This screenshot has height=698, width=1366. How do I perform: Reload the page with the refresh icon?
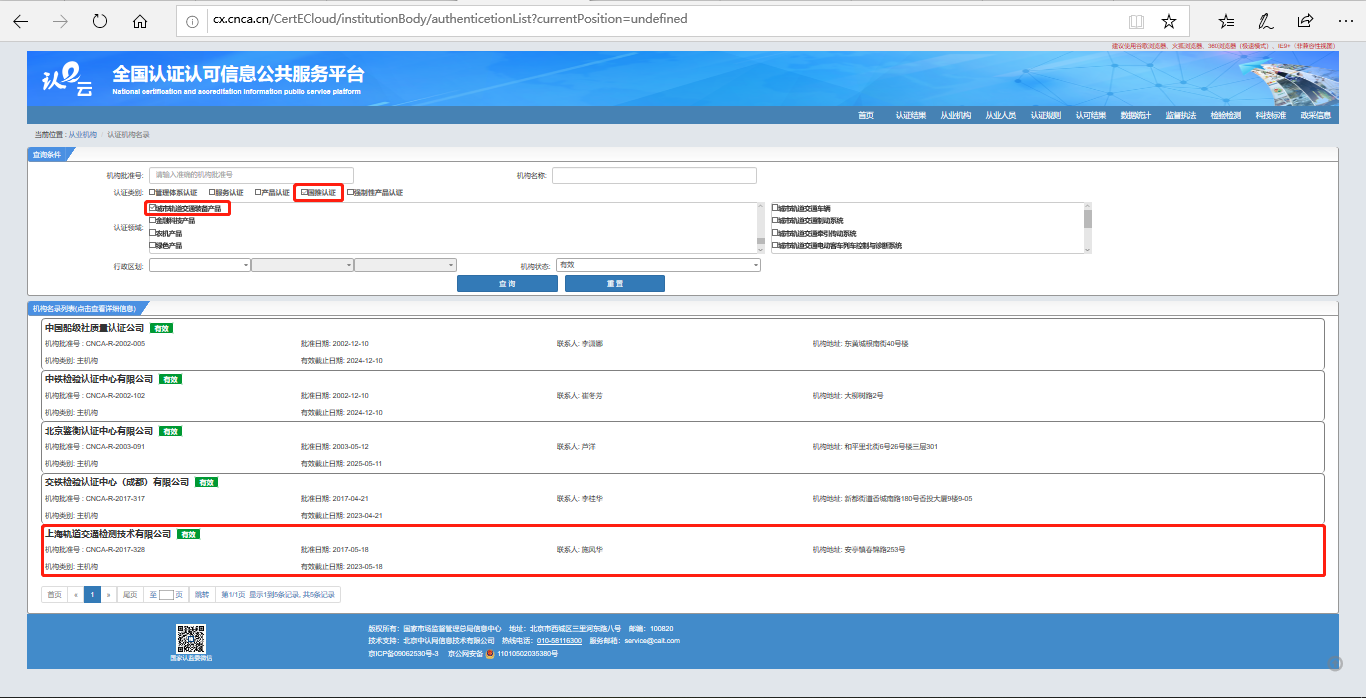click(99, 21)
